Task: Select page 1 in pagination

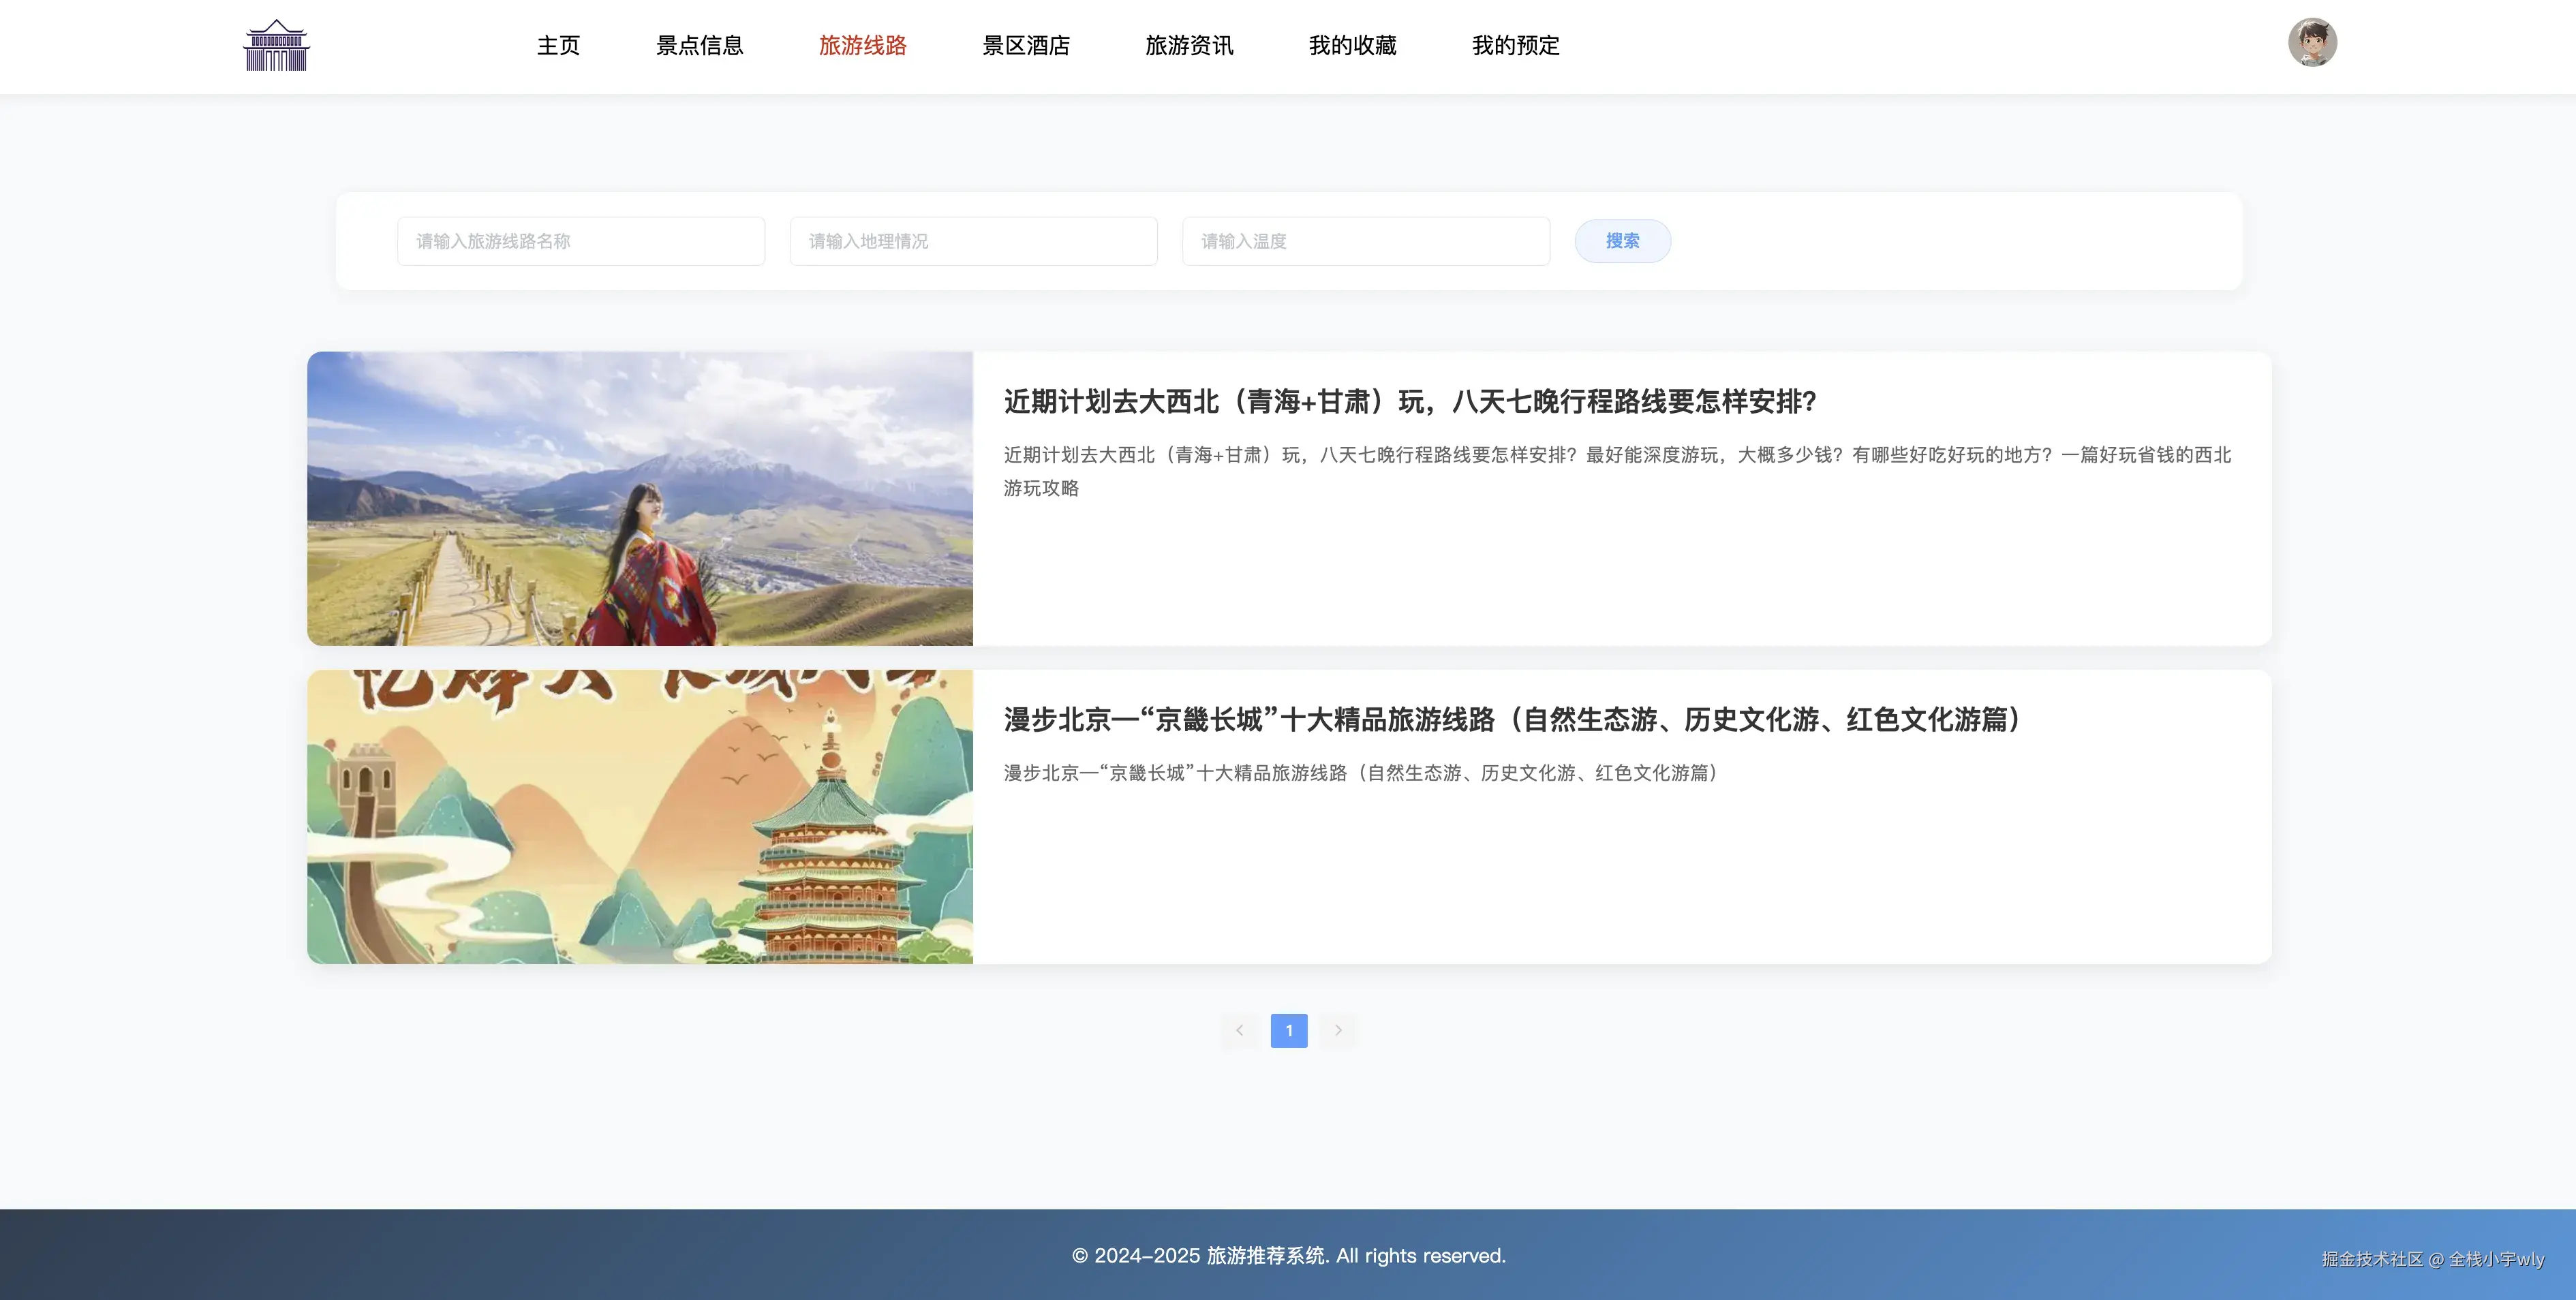Action: pos(1288,1030)
